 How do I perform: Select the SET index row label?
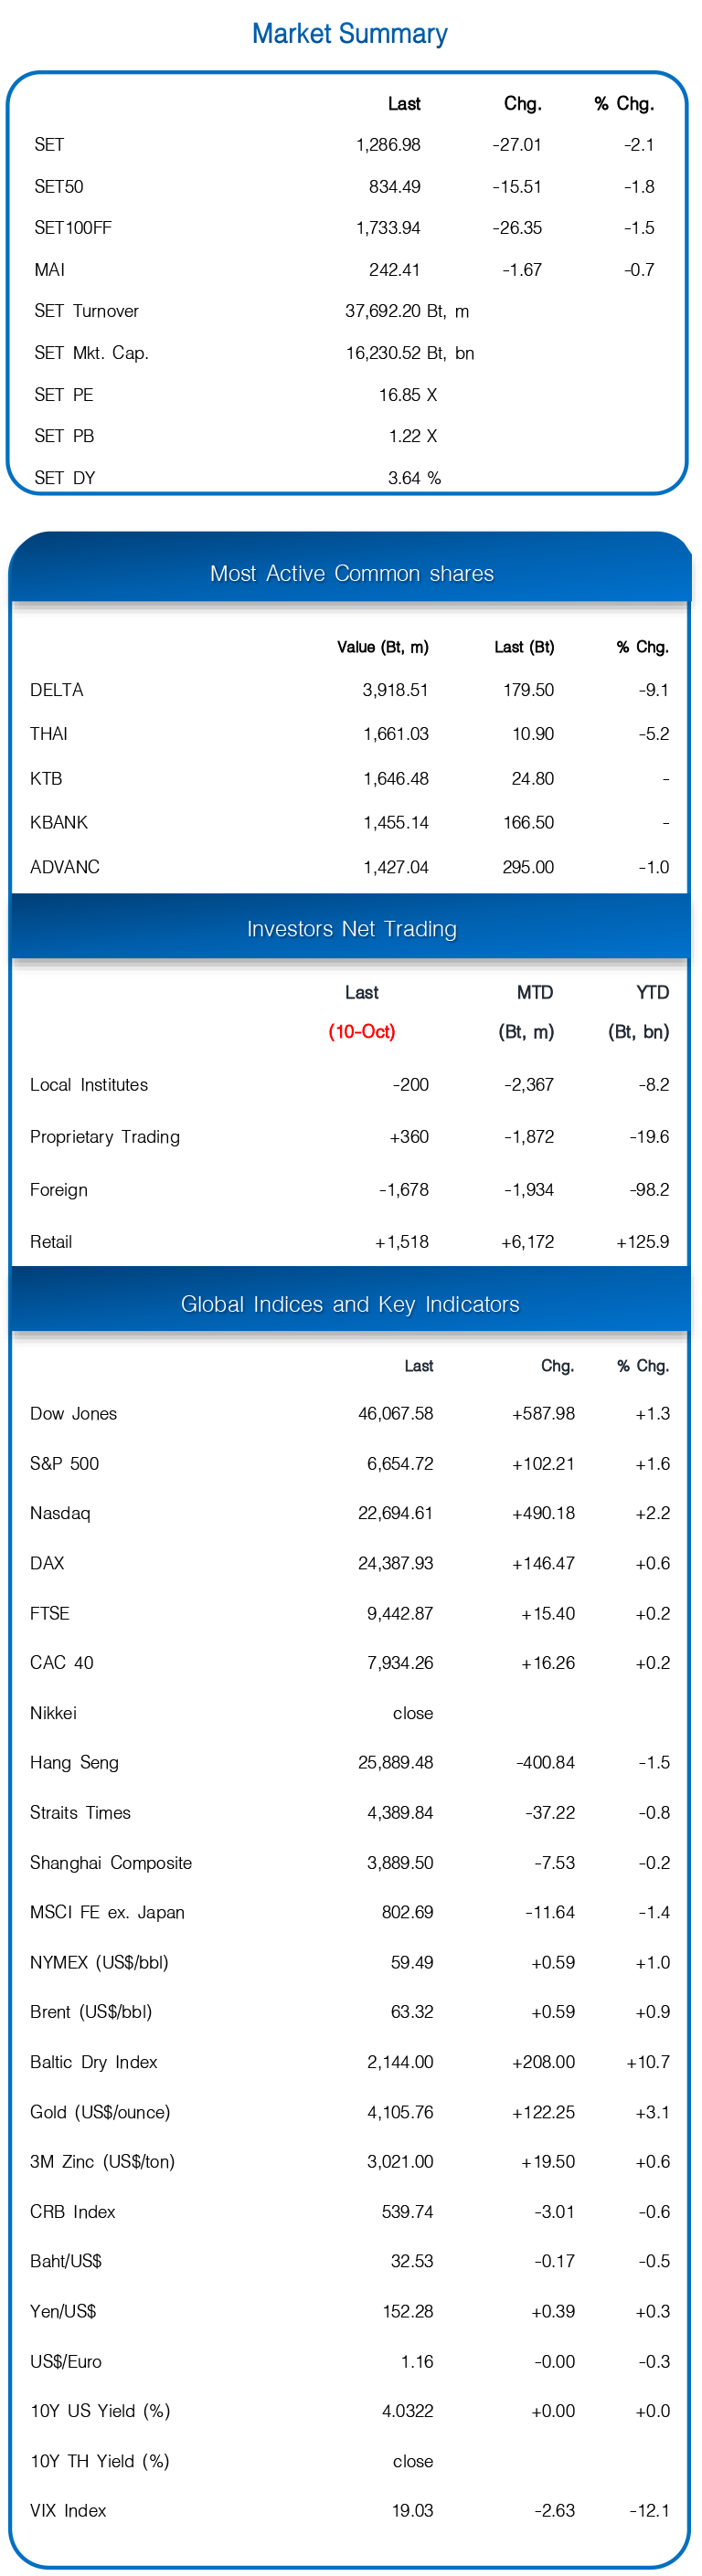[49, 145]
